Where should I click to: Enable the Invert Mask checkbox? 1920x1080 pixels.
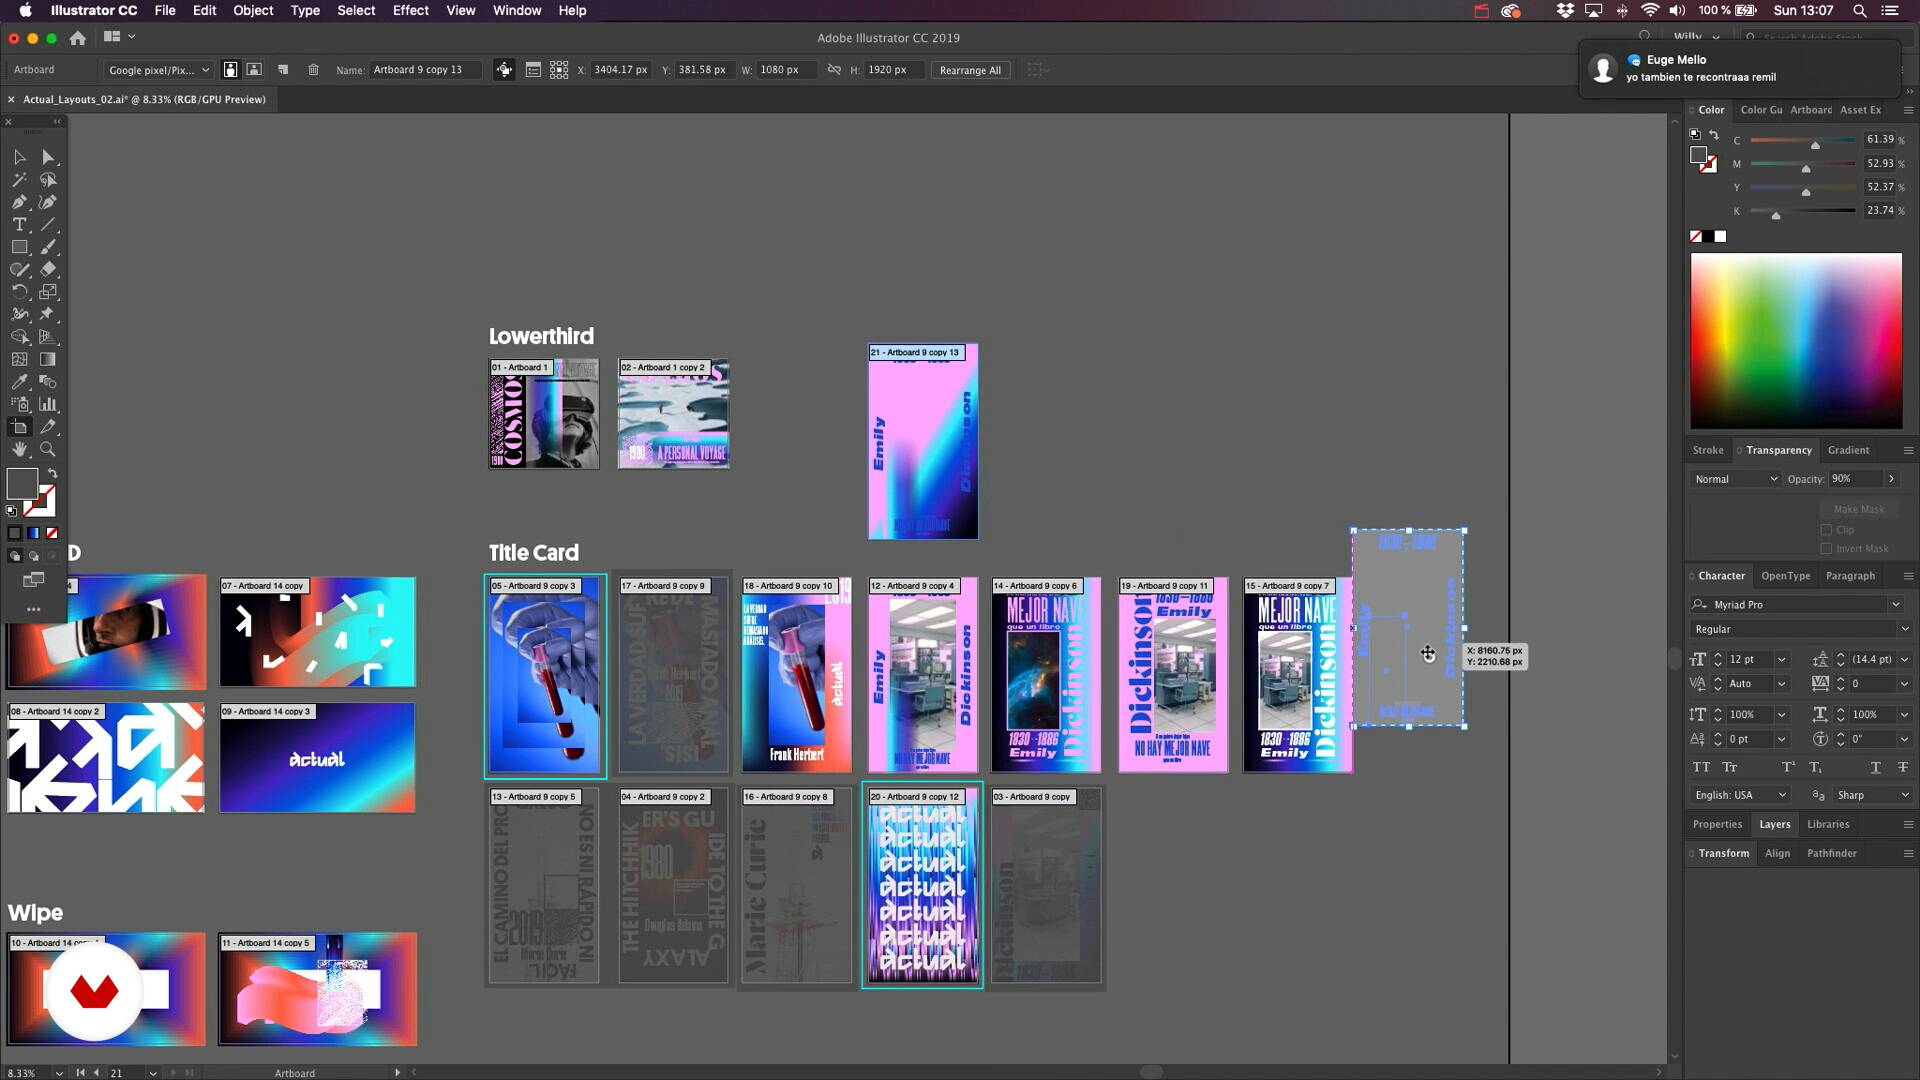(x=1826, y=548)
